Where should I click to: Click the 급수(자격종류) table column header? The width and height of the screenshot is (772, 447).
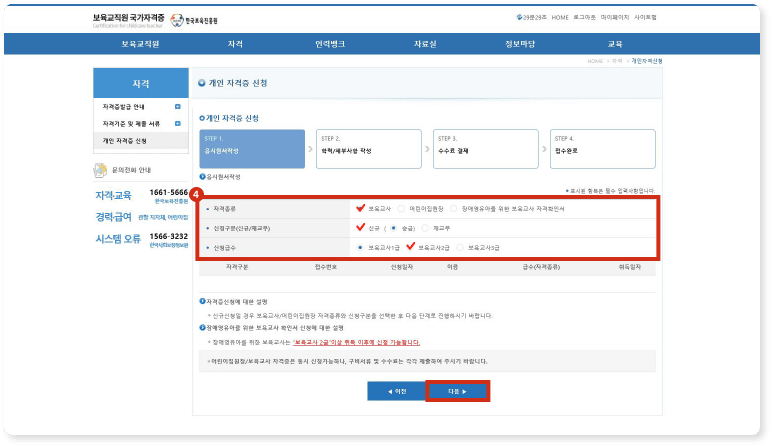(x=541, y=267)
